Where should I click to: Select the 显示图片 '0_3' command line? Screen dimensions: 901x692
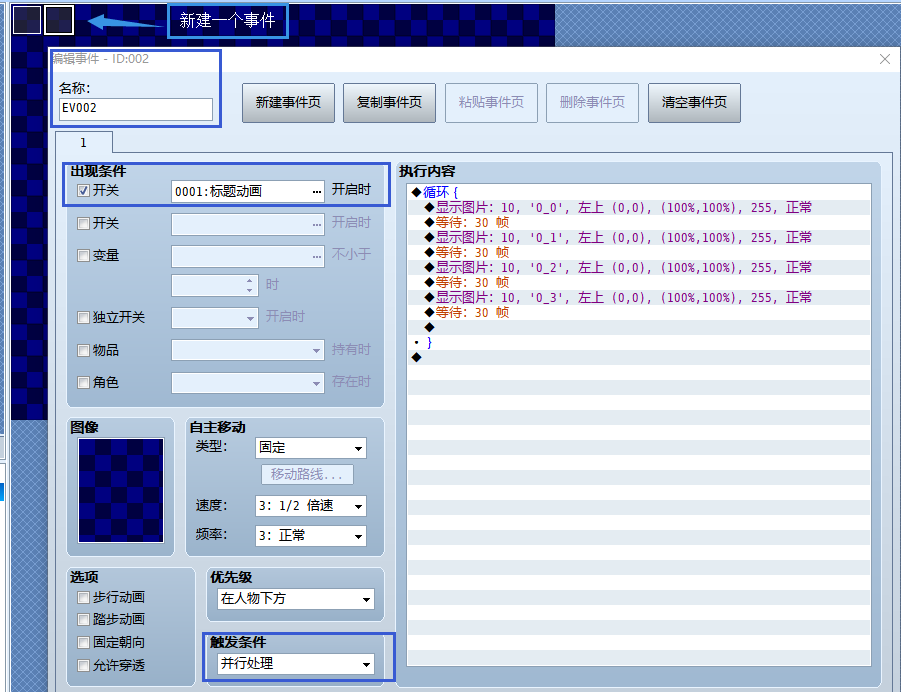tap(639, 297)
